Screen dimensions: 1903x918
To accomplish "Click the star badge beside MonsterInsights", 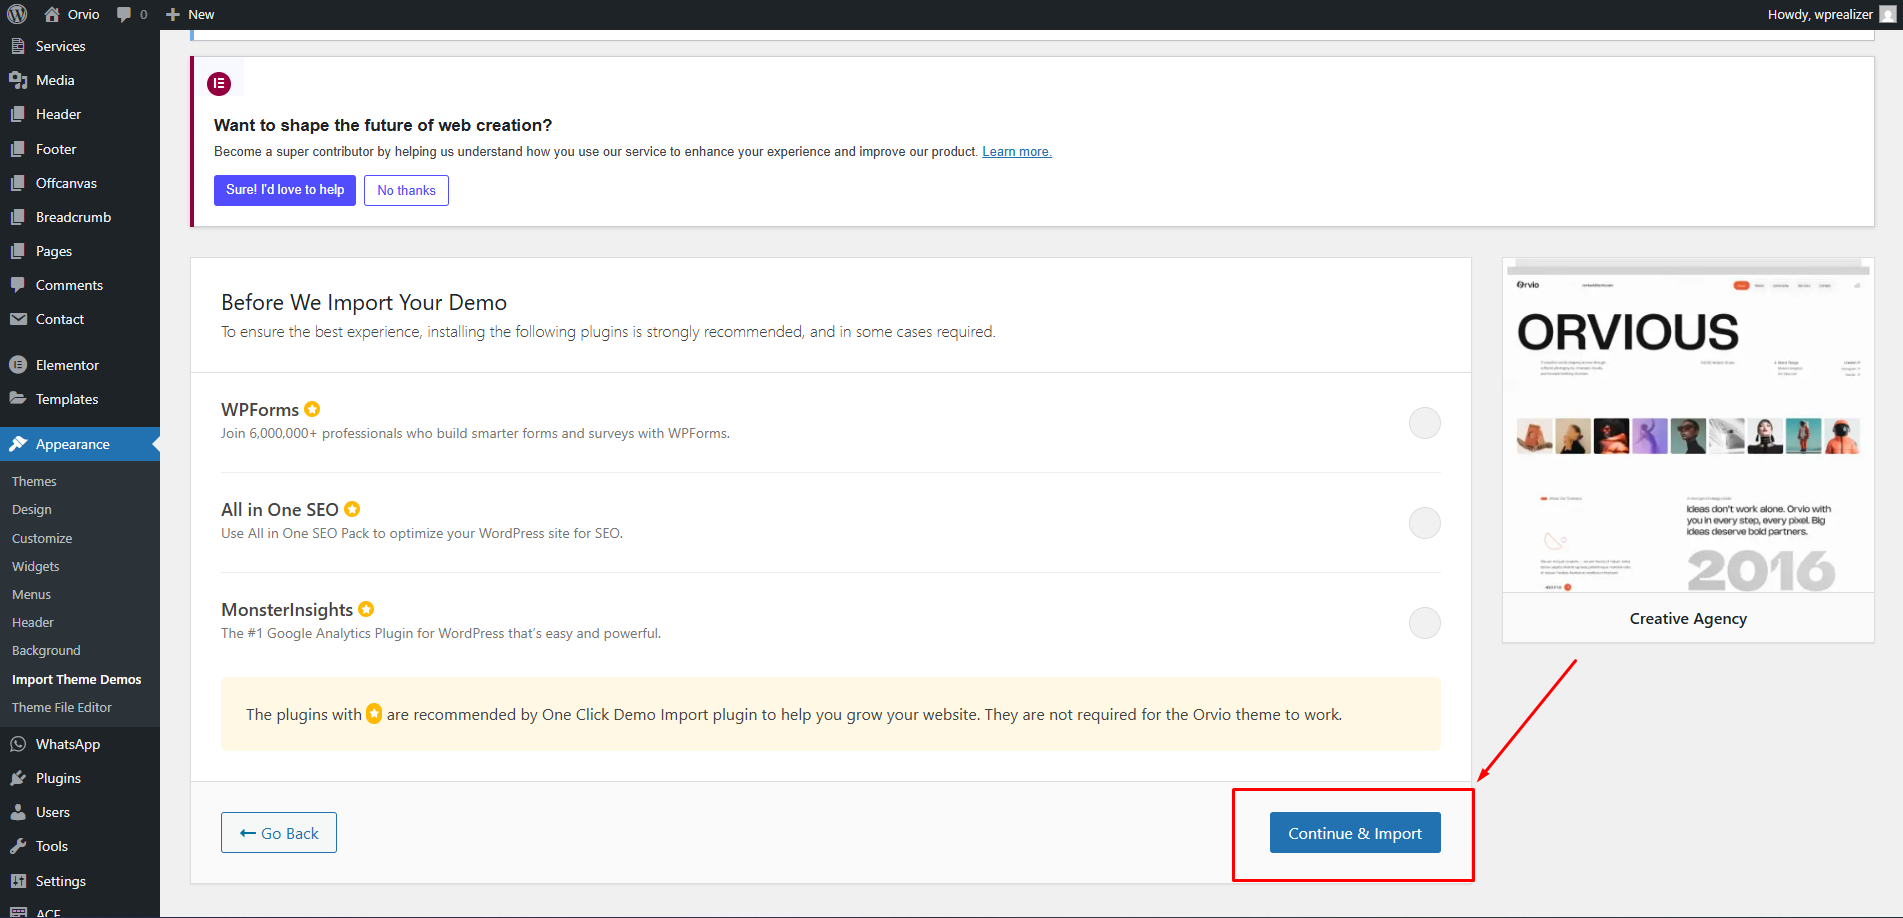I will click(366, 609).
